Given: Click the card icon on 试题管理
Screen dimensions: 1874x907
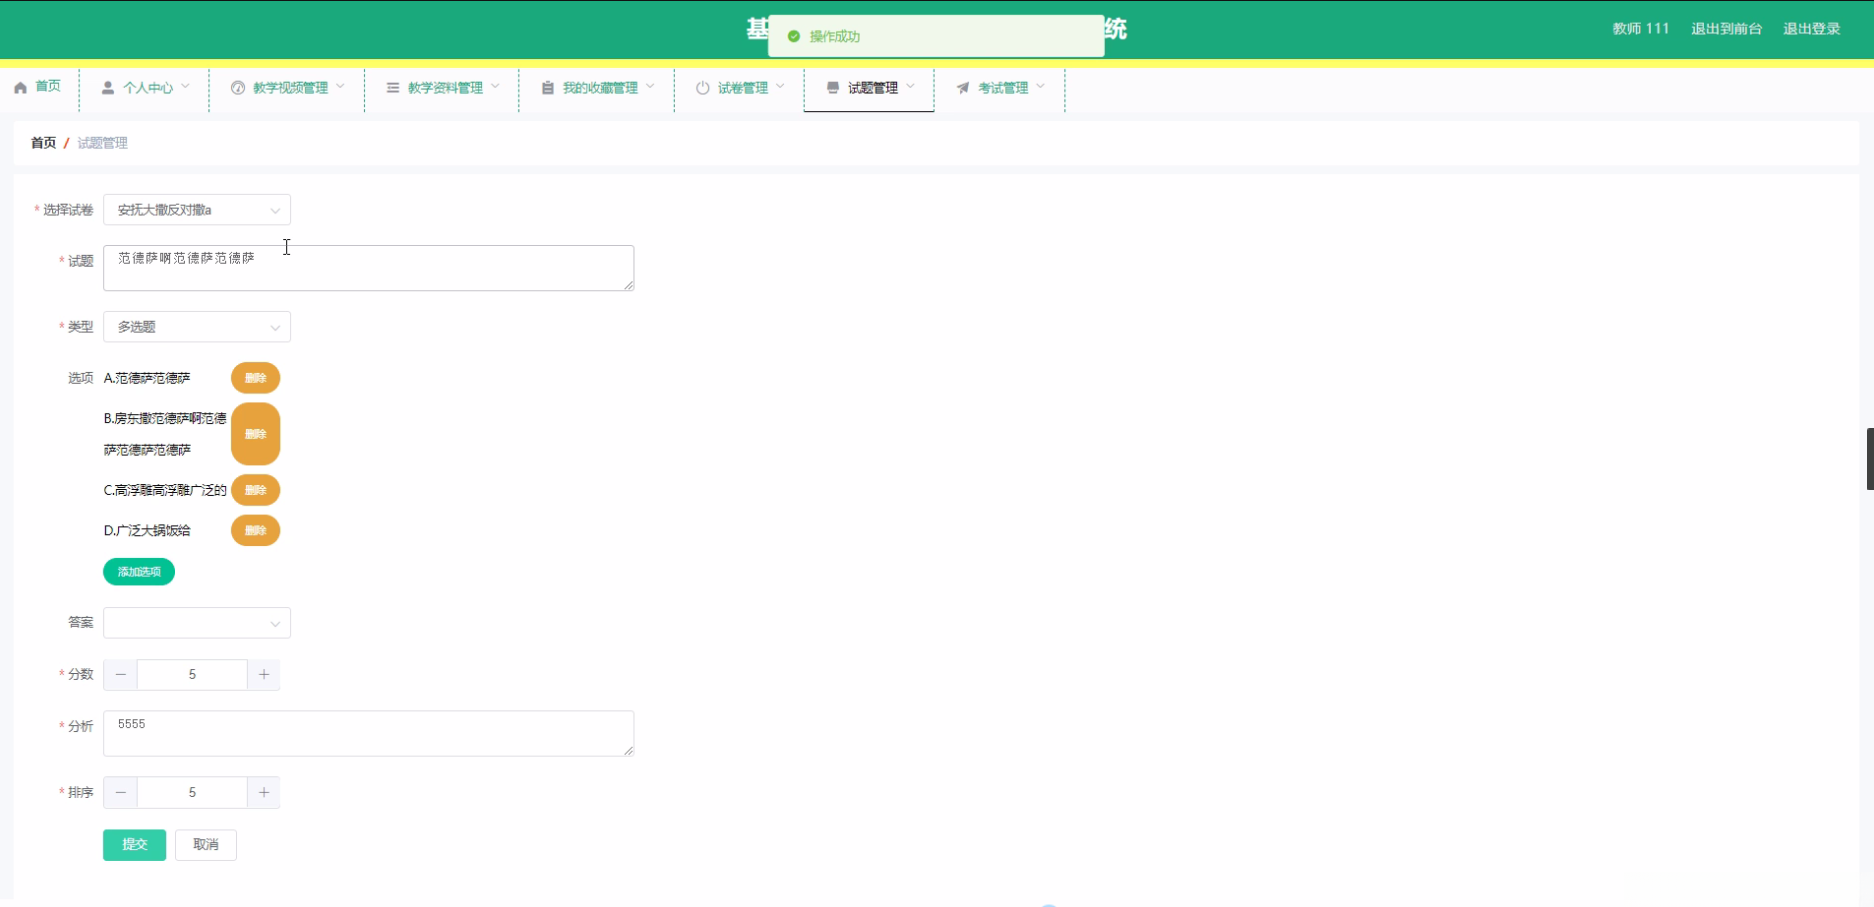Looking at the screenshot, I should click(831, 88).
